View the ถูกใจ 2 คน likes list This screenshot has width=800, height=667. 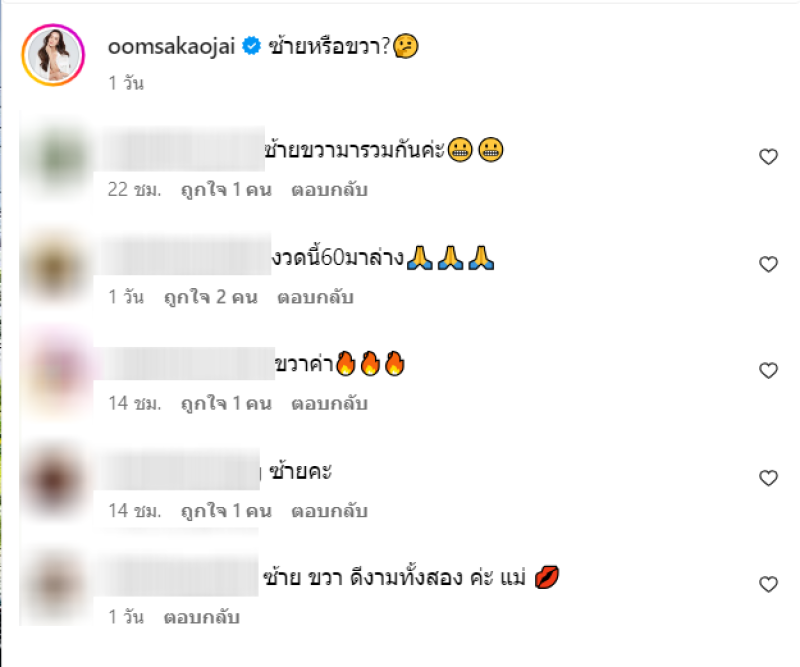211,297
